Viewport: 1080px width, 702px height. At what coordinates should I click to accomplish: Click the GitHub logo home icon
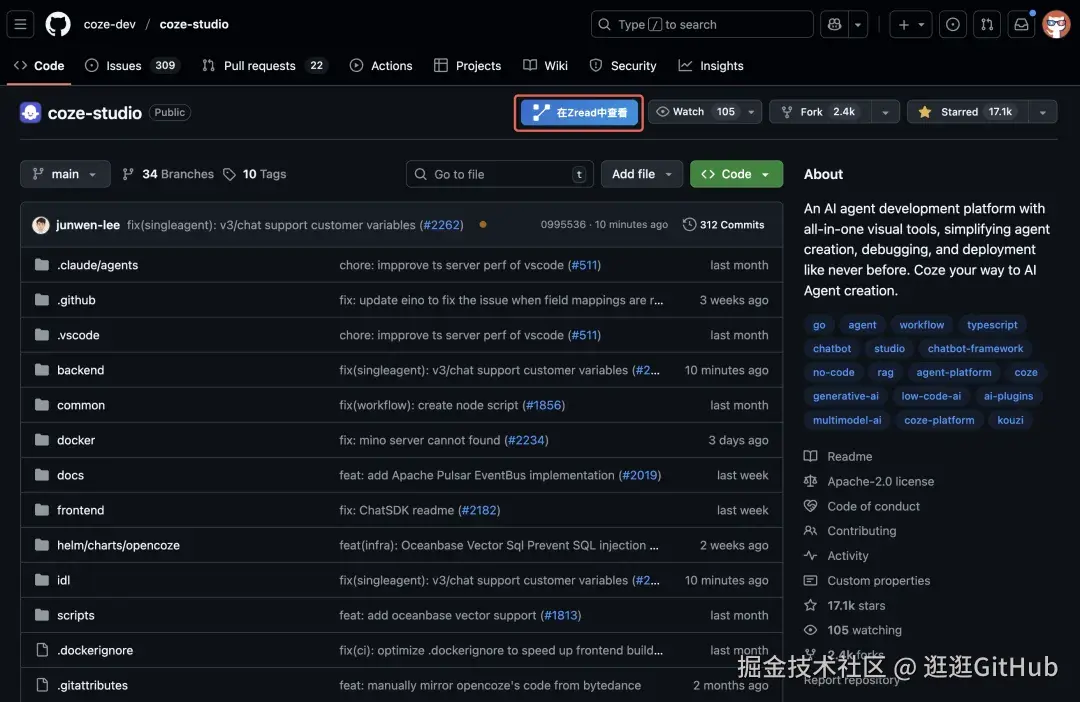pyautogui.click(x=58, y=24)
